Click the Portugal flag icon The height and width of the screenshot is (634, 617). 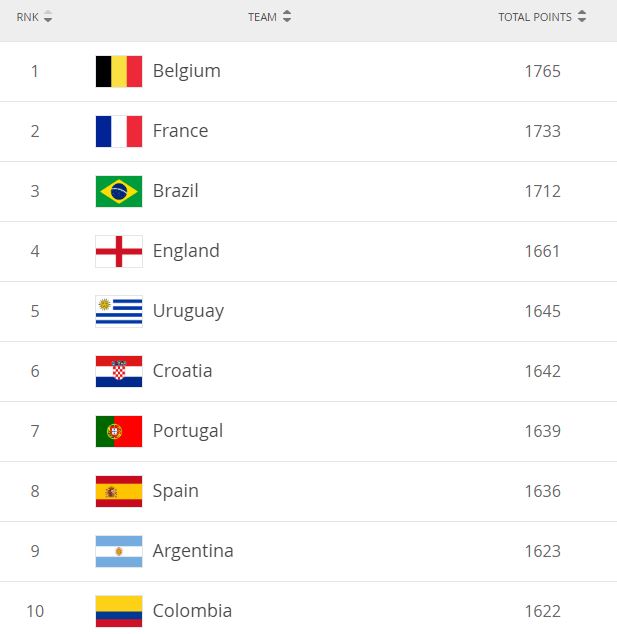(118, 431)
